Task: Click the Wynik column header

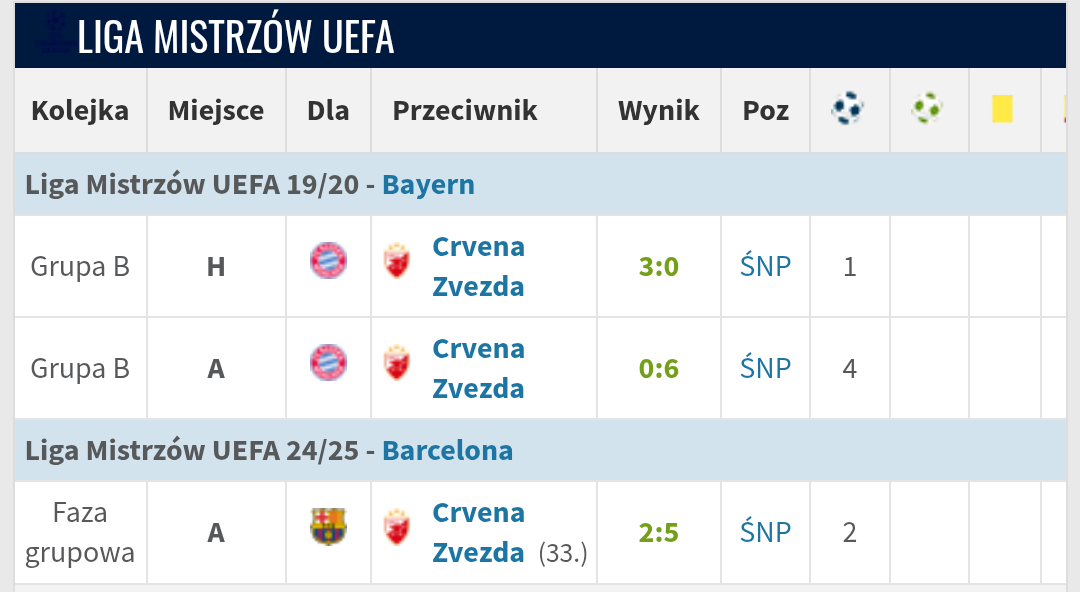Action: pyautogui.click(x=659, y=111)
